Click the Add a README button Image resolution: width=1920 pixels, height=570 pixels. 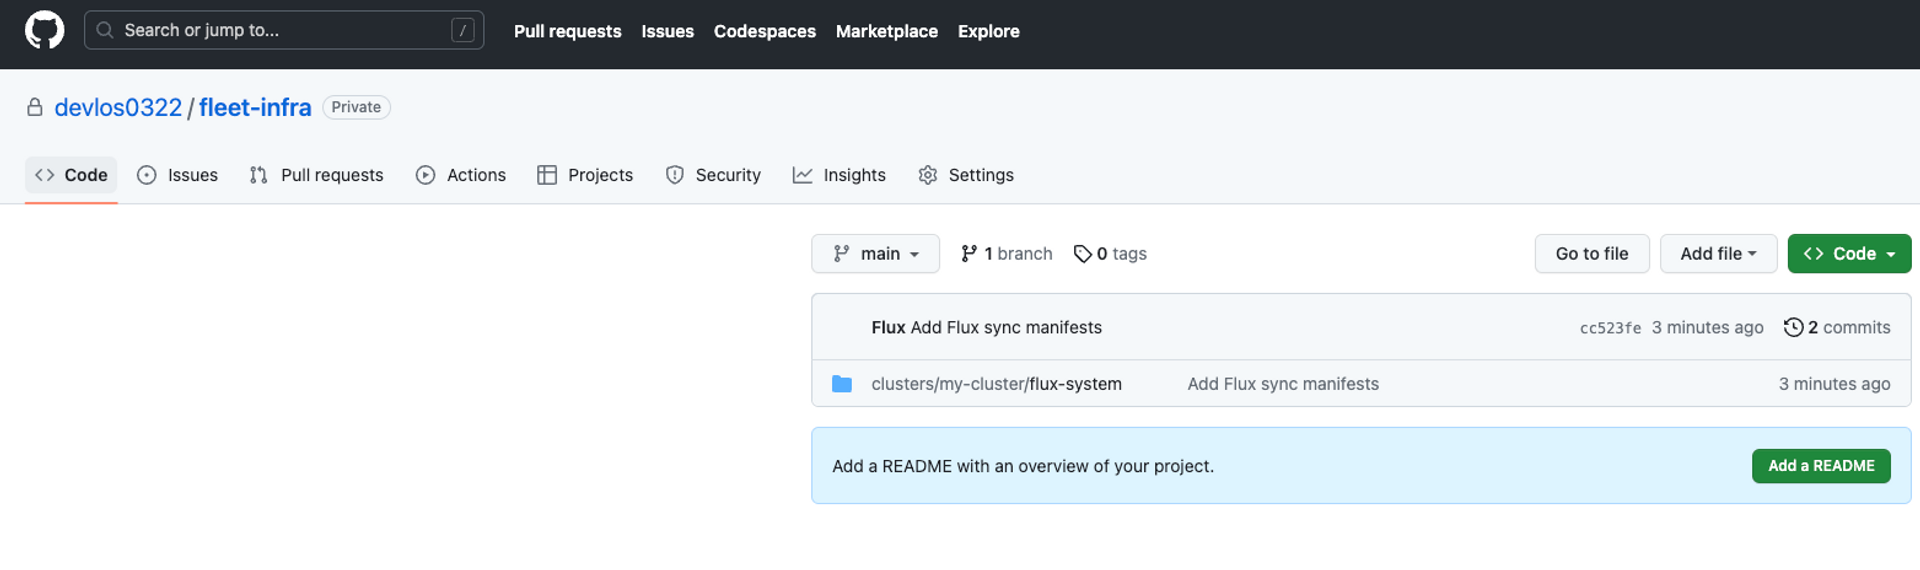pos(1820,466)
